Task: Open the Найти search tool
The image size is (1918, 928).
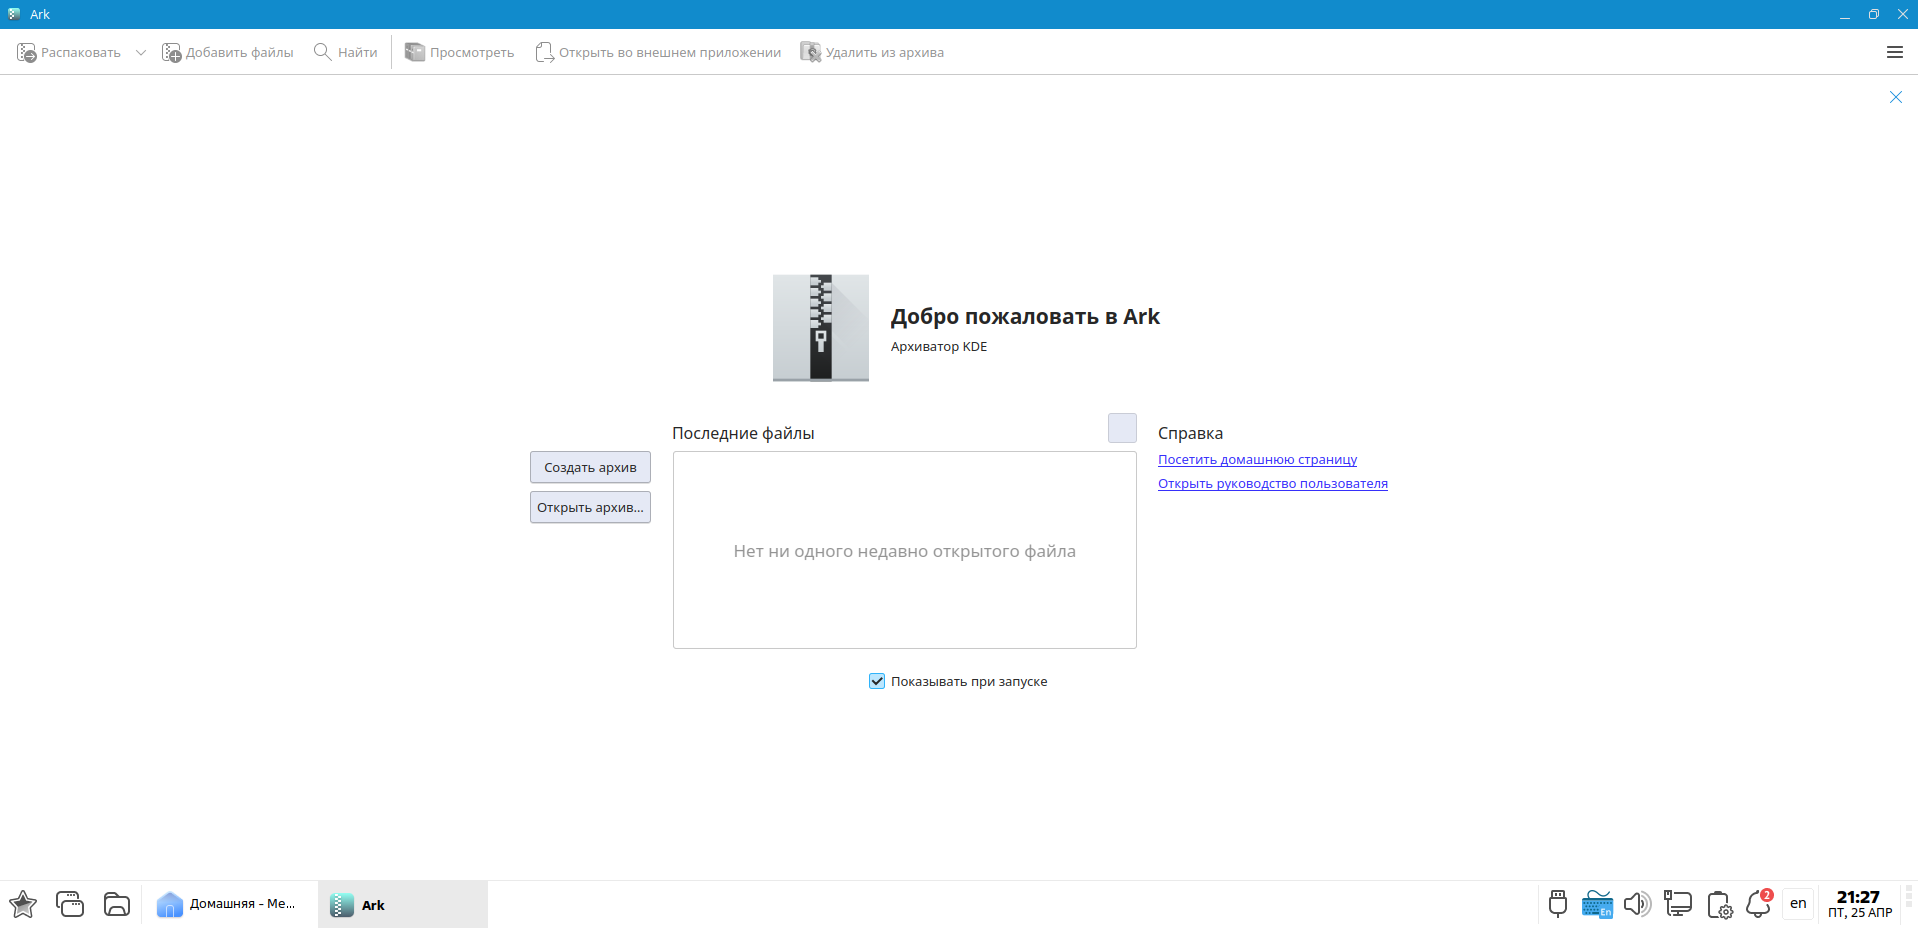Action: (346, 52)
